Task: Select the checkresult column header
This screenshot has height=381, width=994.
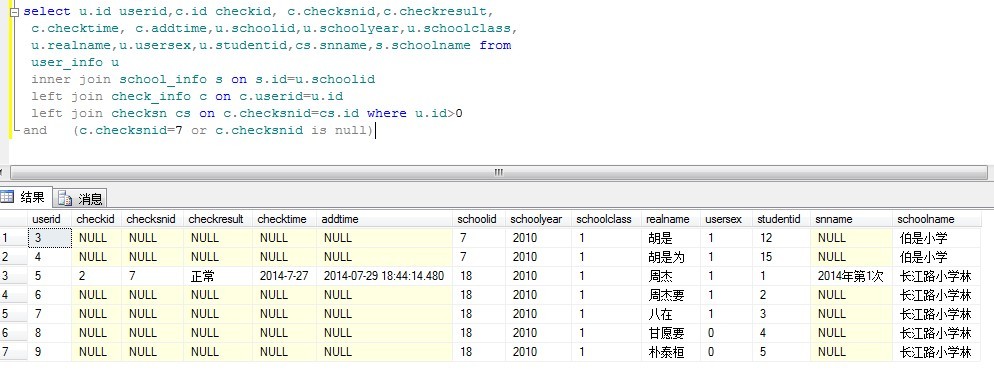Action: point(218,219)
